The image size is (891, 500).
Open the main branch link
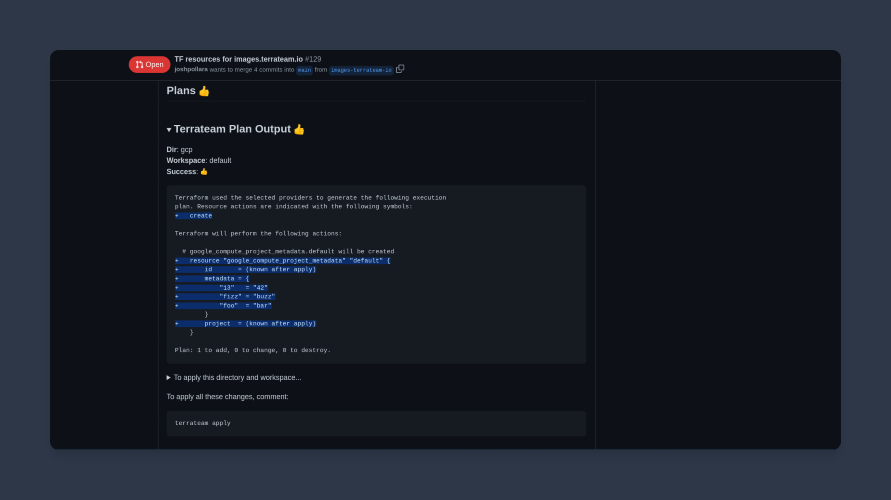[304, 70]
